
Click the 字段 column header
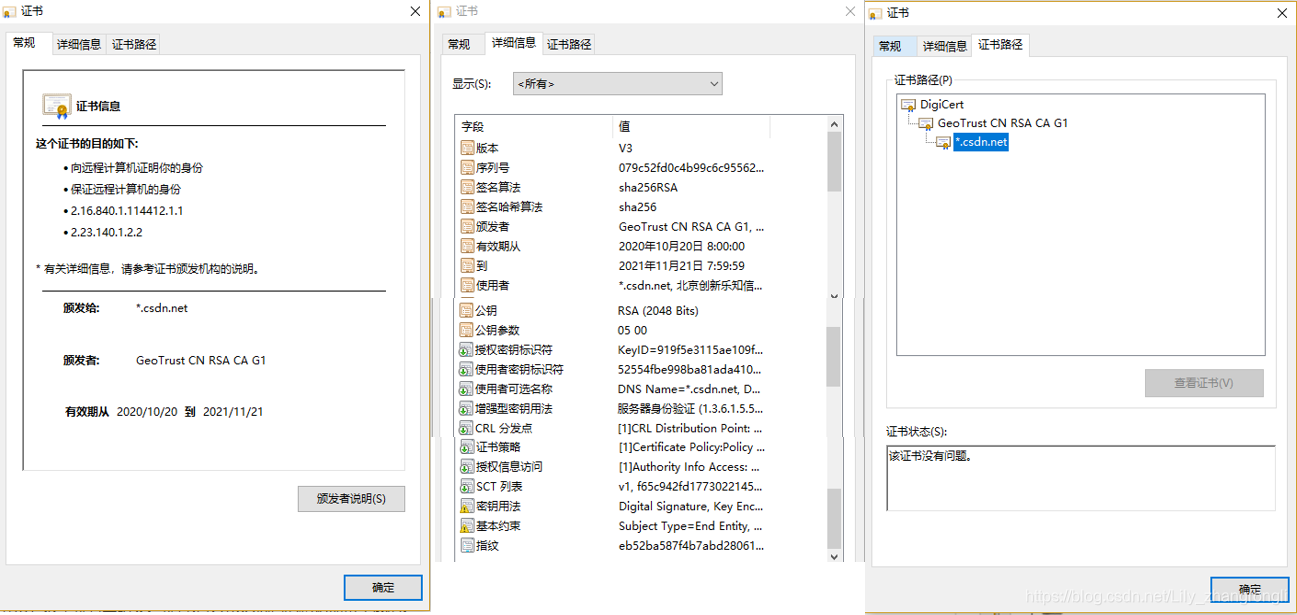pos(534,127)
